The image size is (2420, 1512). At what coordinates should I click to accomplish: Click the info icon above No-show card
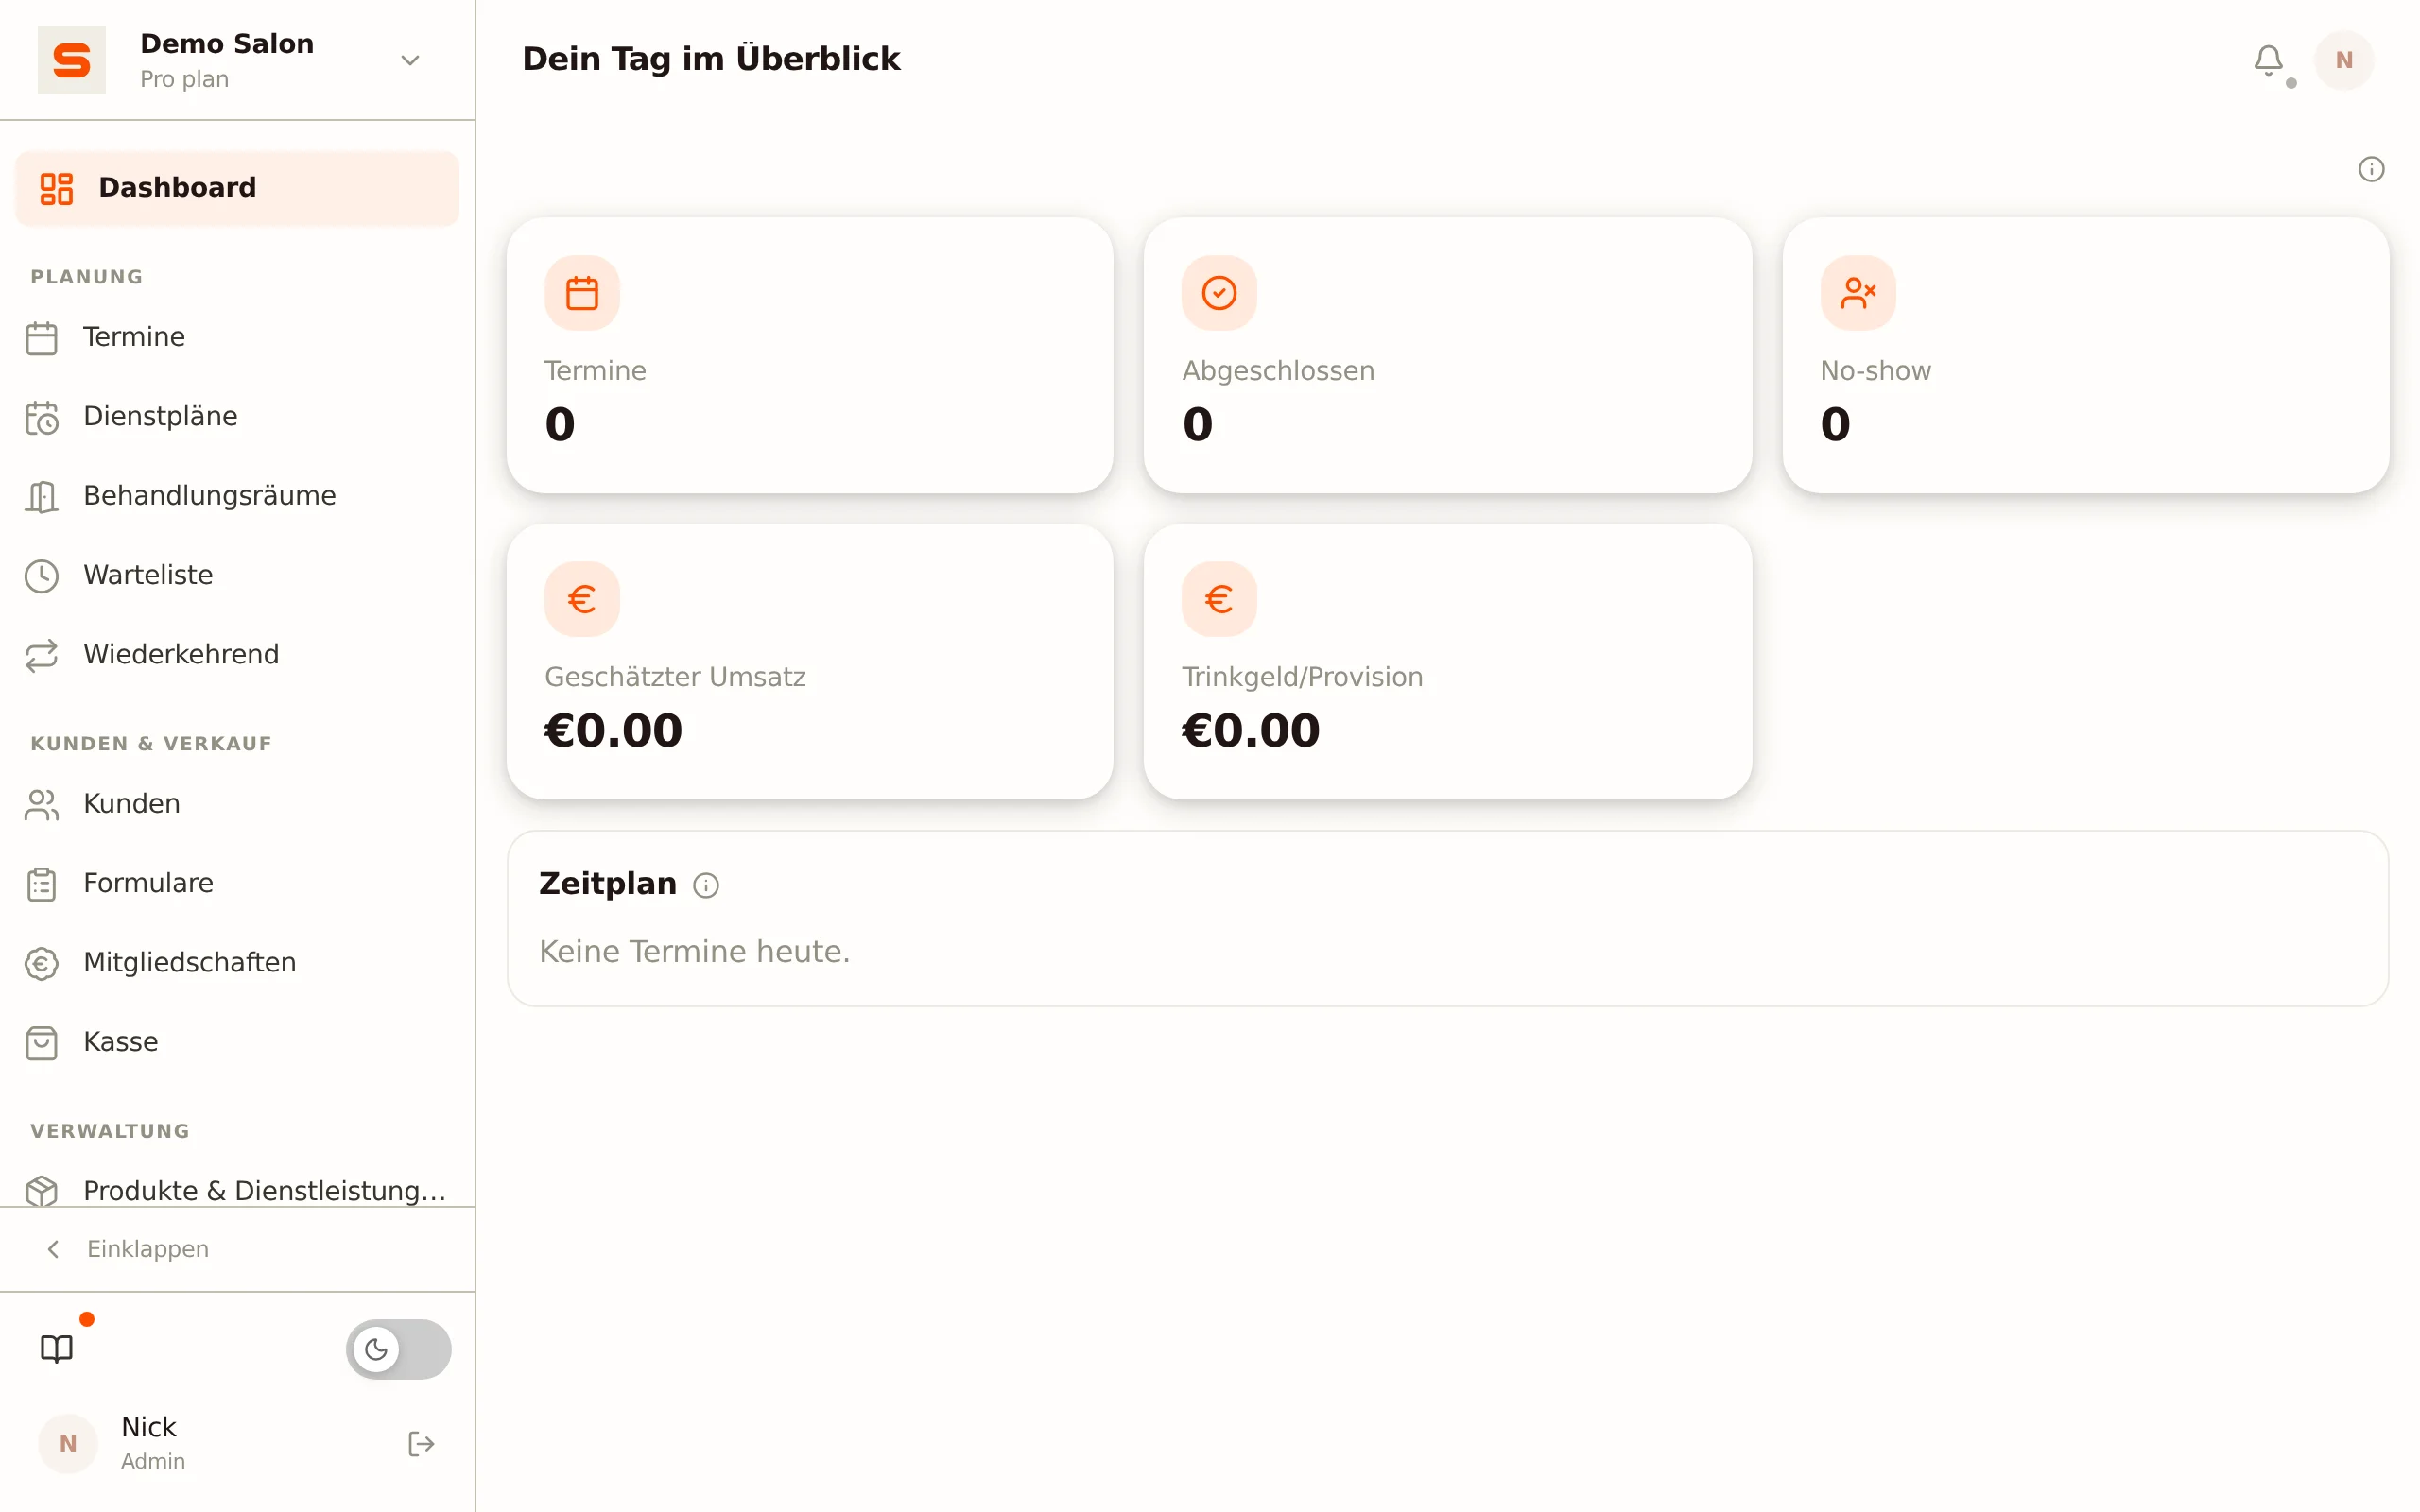pyautogui.click(x=2371, y=169)
